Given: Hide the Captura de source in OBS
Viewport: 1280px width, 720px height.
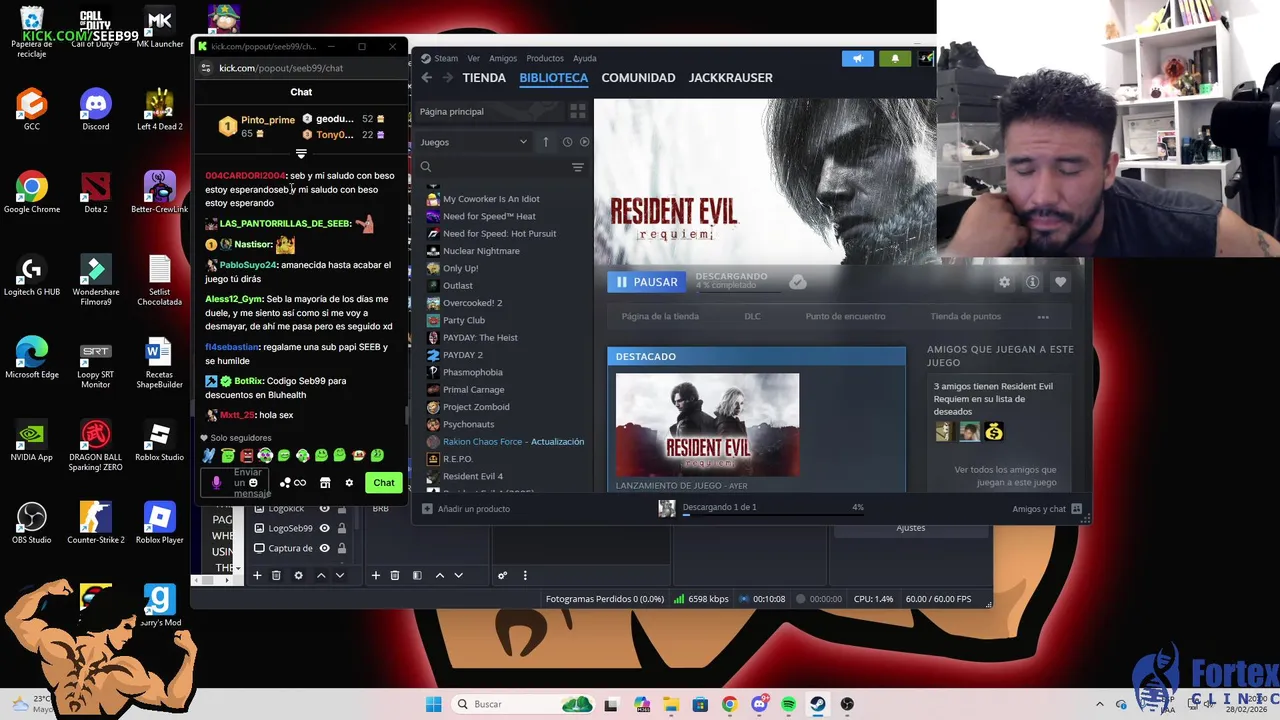Looking at the screenshot, I should pyautogui.click(x=324, y=548).
